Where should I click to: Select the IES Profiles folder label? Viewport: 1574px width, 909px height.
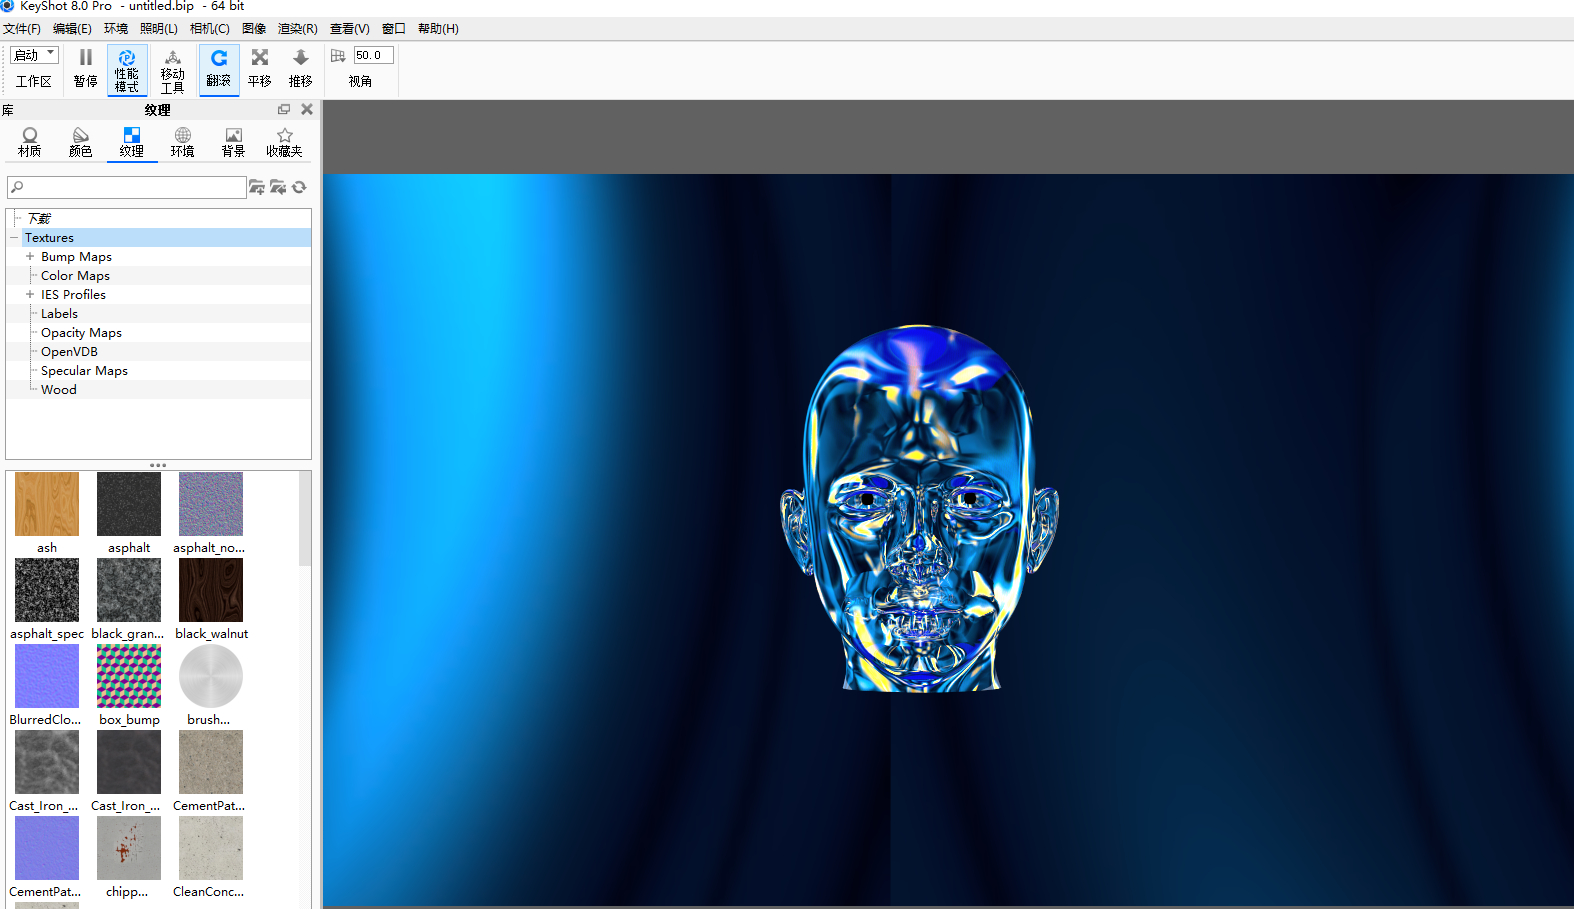tap(73, 295)
